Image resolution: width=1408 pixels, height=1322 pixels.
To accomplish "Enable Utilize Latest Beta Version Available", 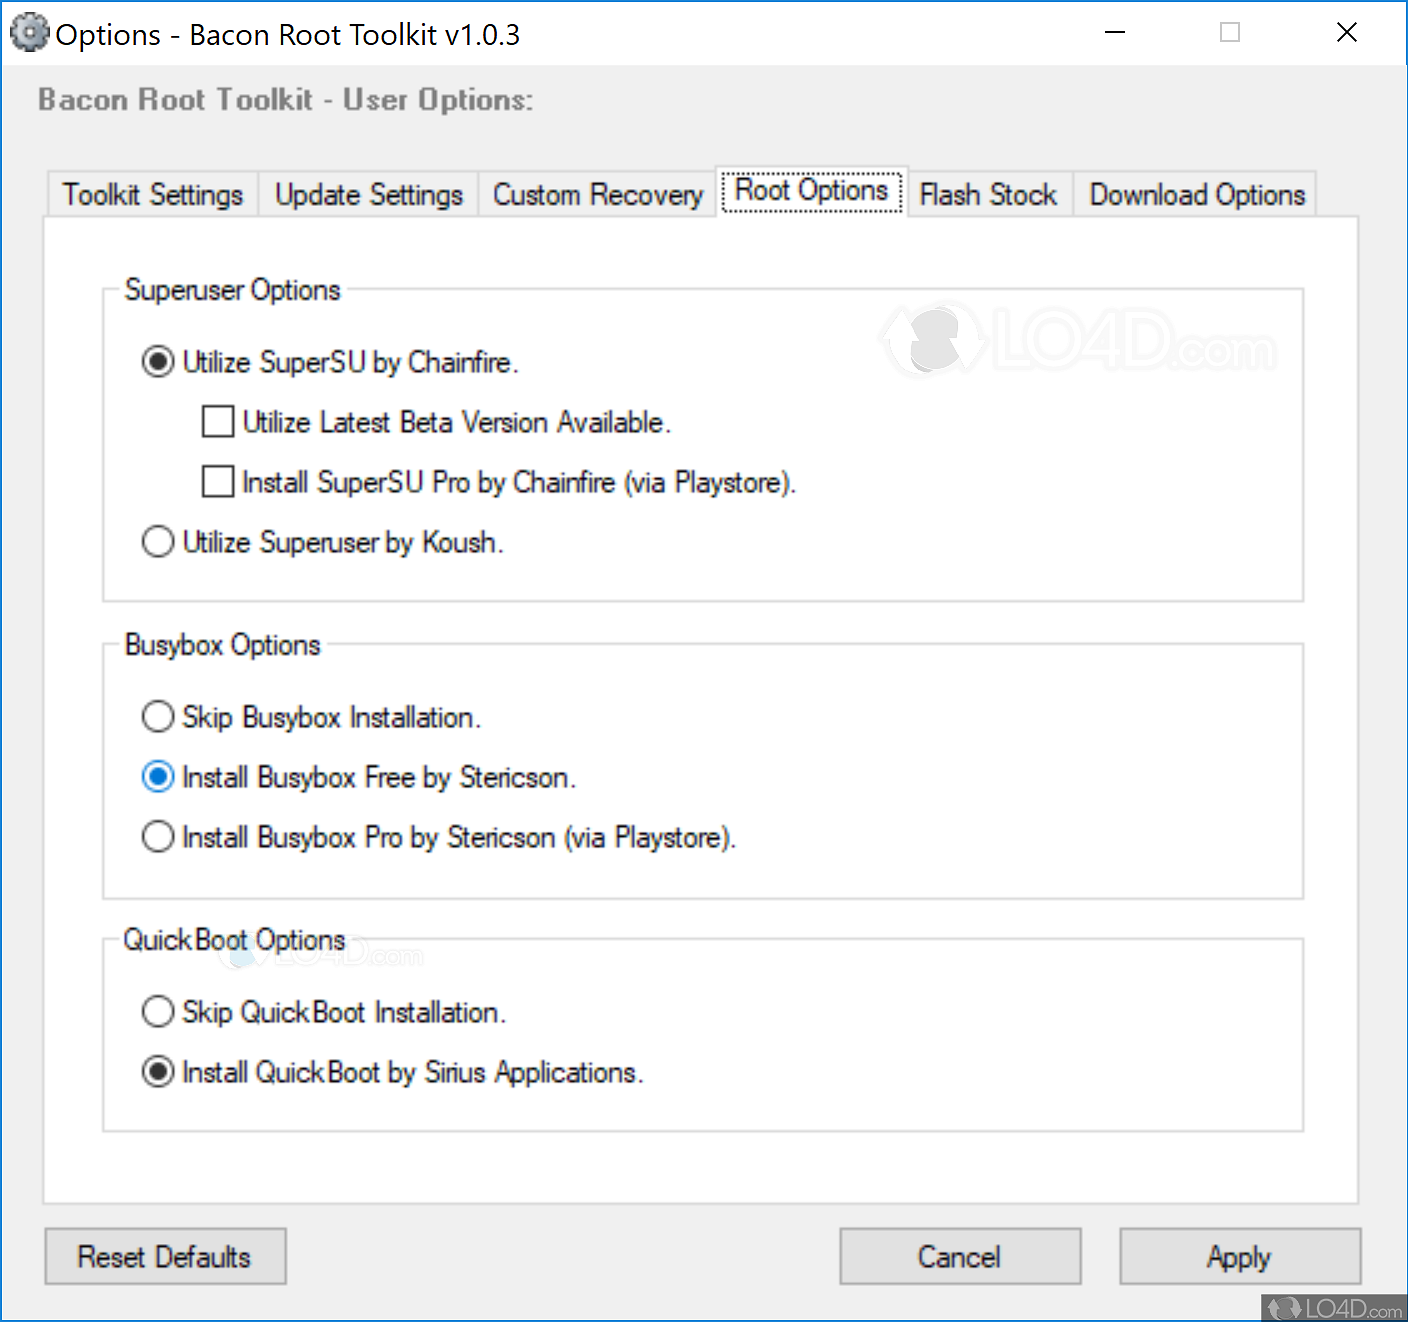I will 217,422.
